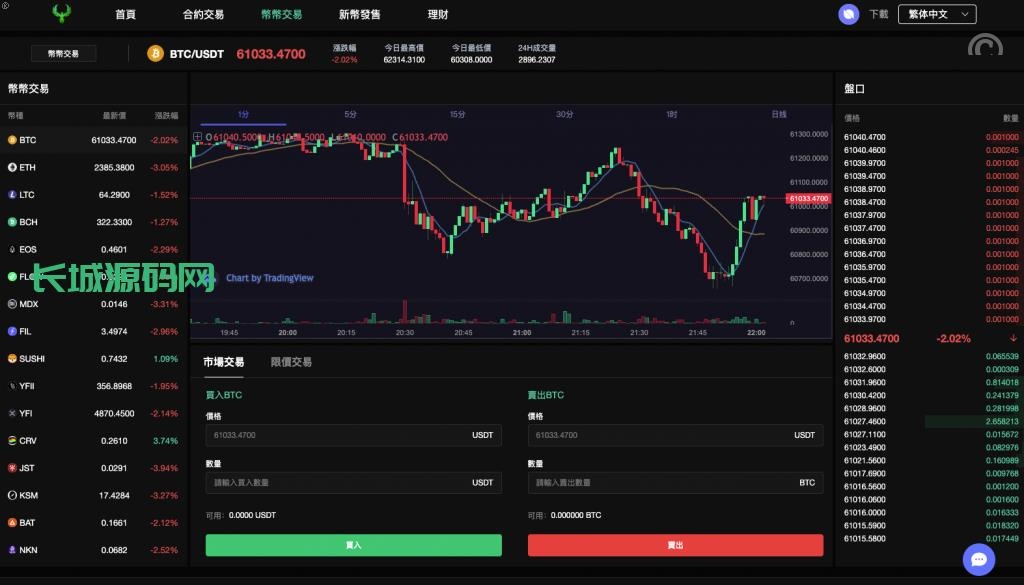Image resolution: width=1024 pixels, height=585 pixels.
Task: Choose the SUSHI coin icon row
Action: [12, 359]
